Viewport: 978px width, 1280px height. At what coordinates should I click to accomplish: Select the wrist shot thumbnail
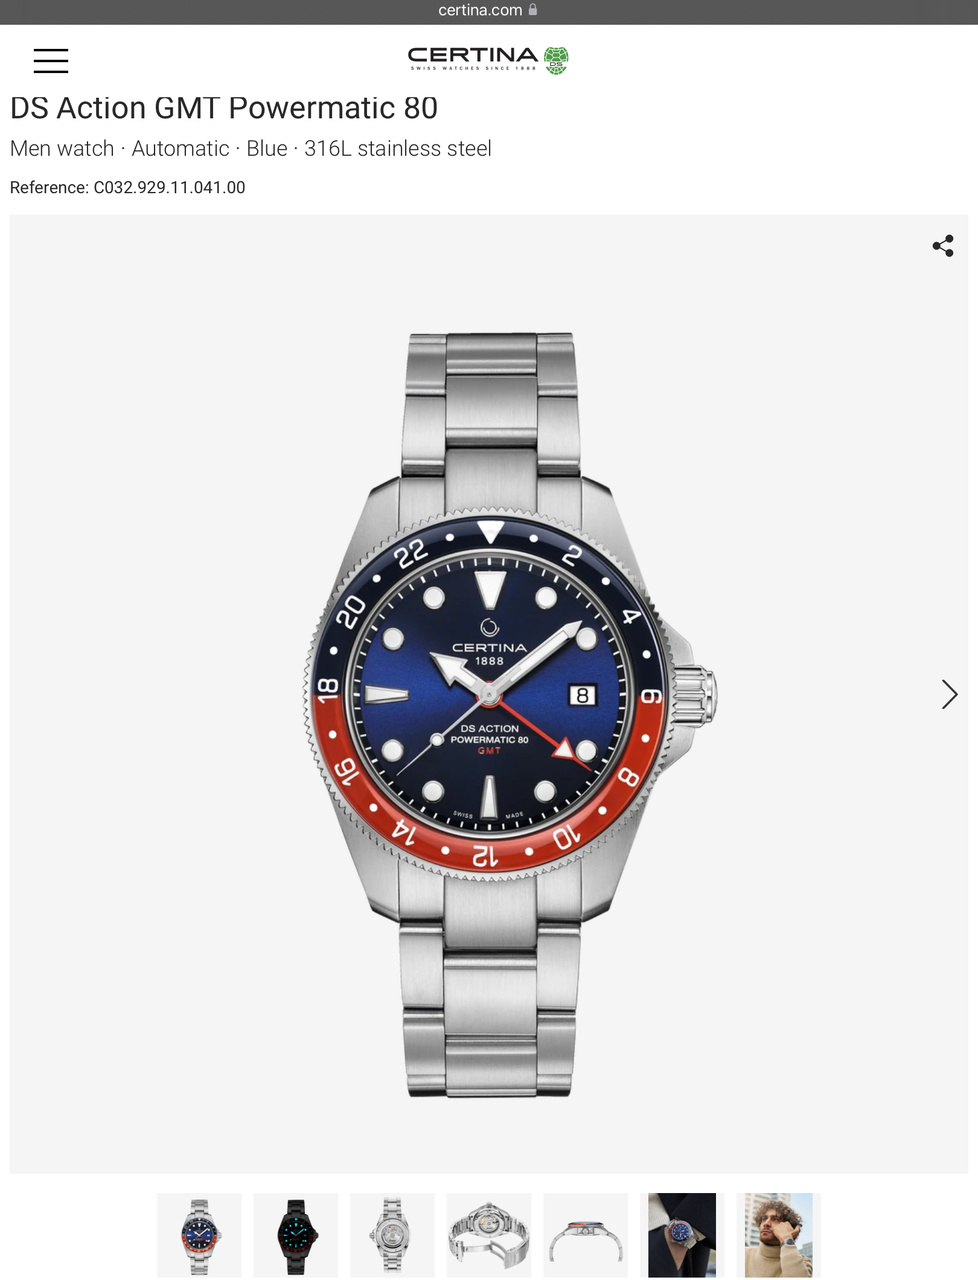click(x=682, y=1235)
